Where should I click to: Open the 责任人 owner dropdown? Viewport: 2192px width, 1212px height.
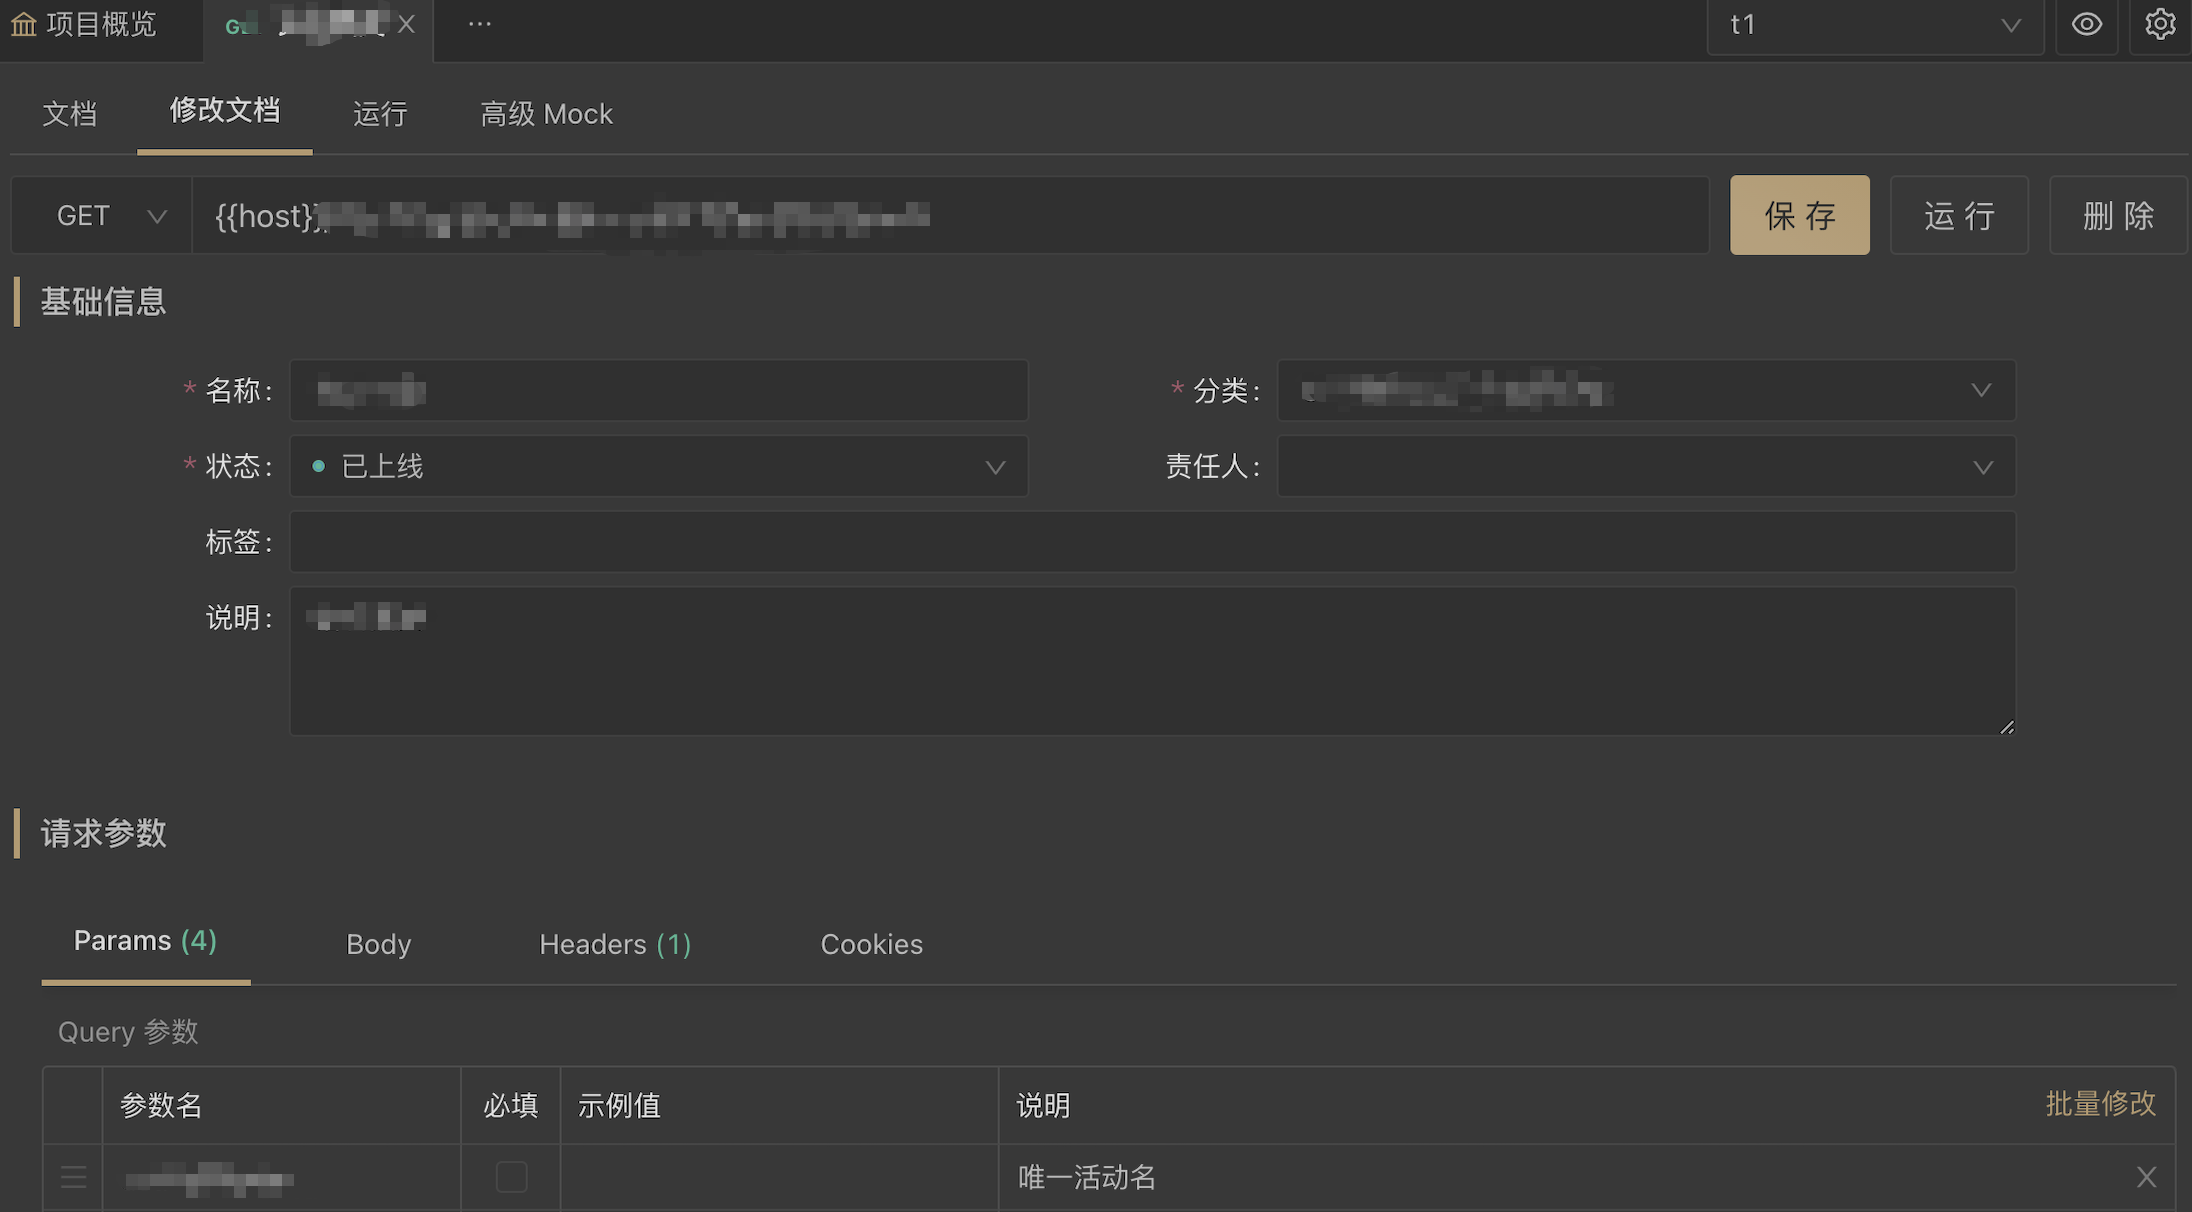(1646, 467)
